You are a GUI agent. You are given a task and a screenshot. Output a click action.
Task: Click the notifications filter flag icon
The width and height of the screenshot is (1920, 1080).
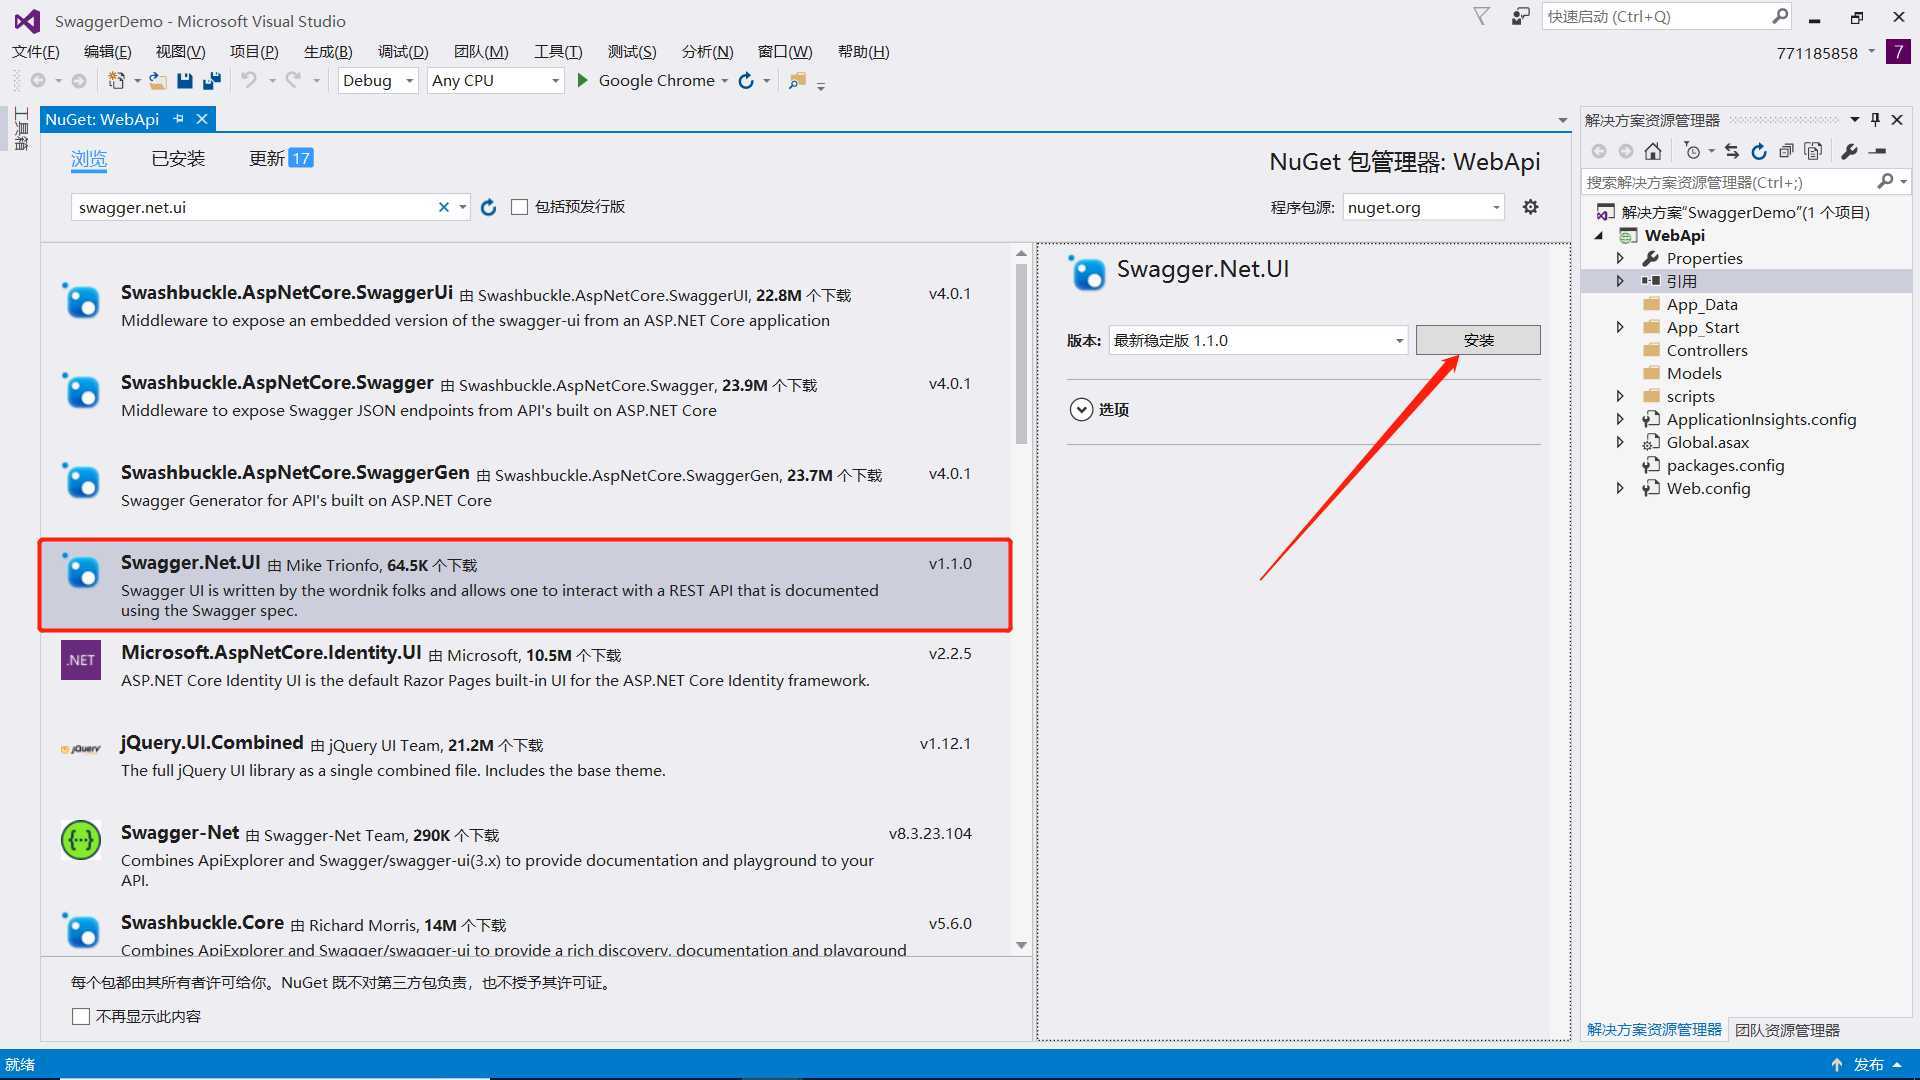point(1482,16)
